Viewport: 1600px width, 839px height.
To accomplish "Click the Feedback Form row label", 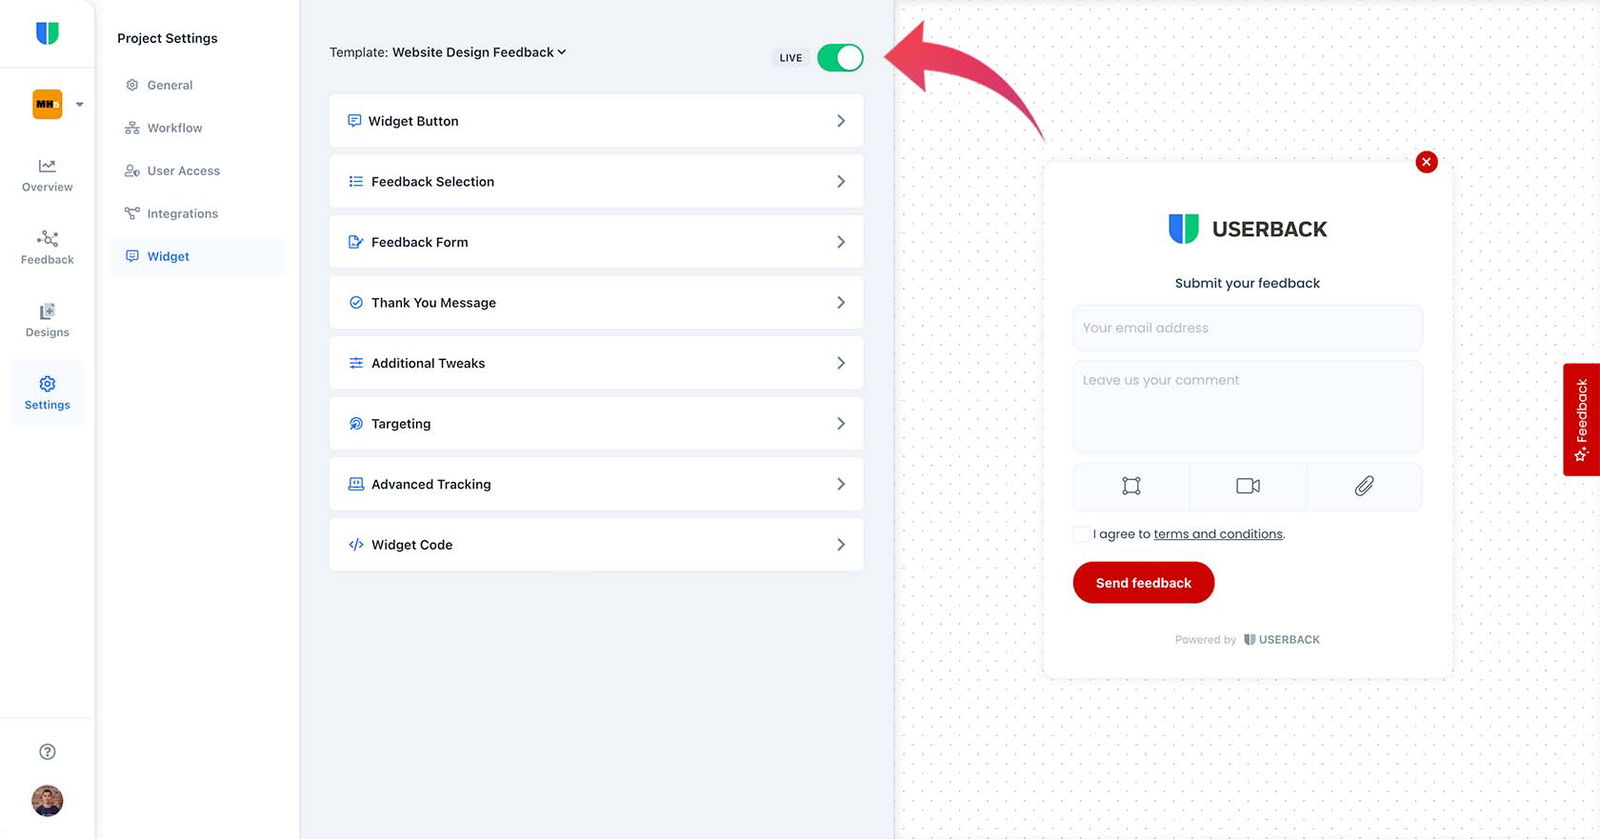I will 419,242.
